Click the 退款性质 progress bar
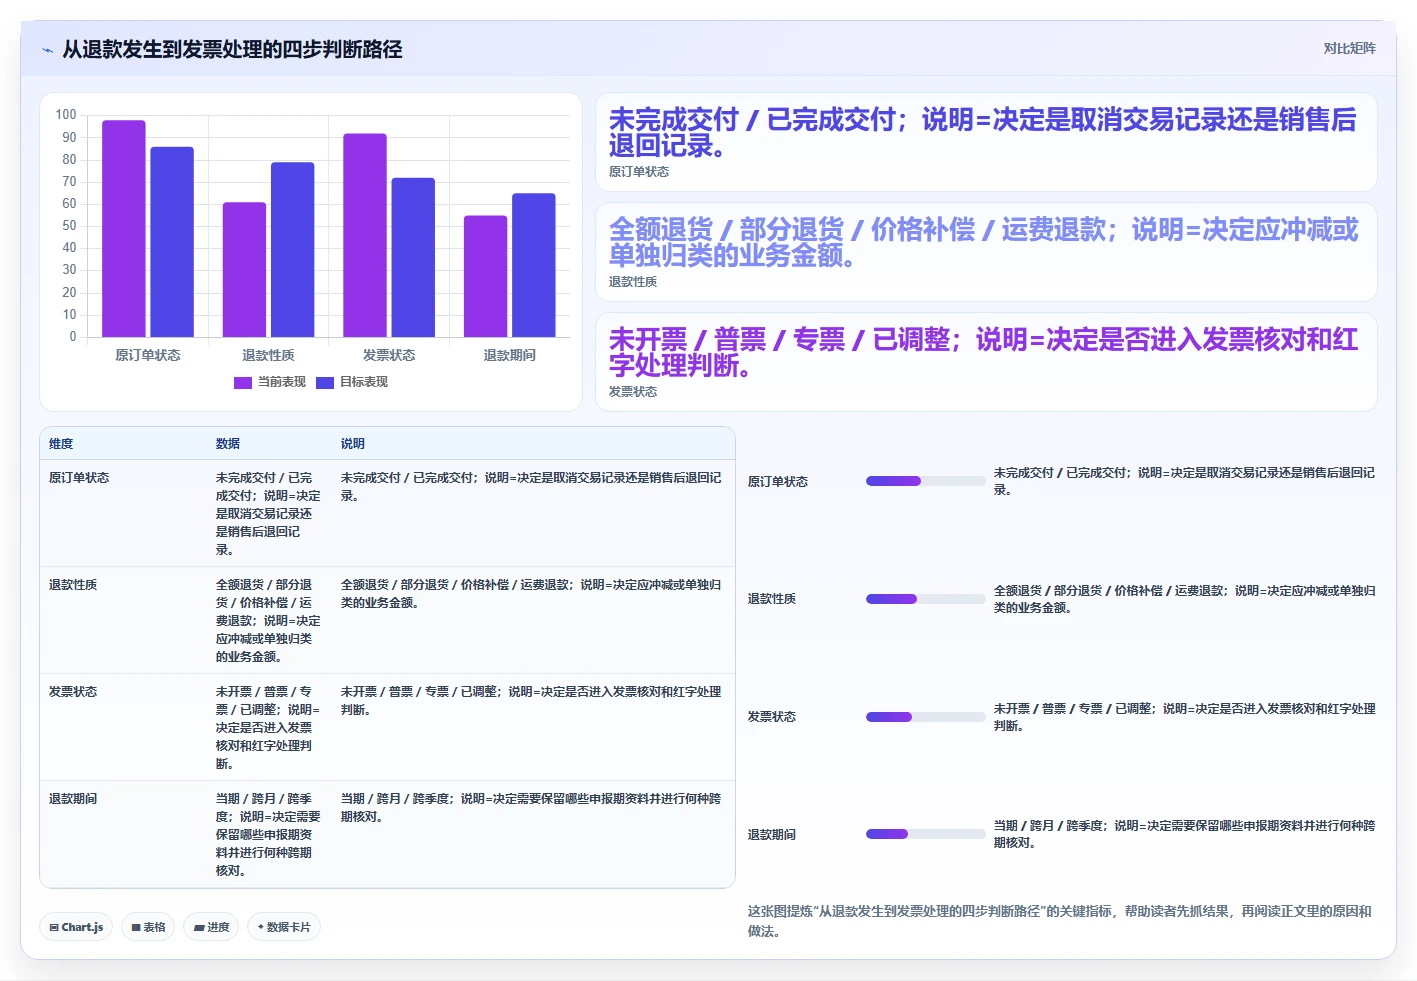 [926, 599]
